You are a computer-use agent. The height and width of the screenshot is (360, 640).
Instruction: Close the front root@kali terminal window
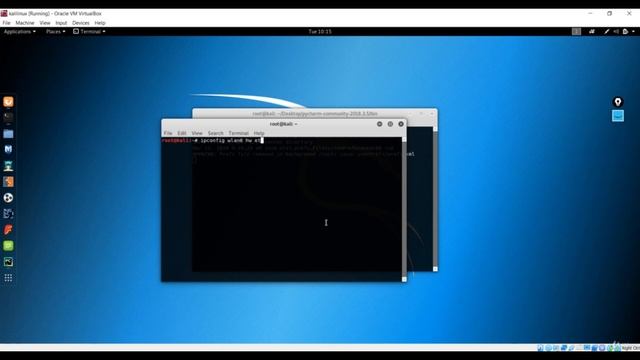pos(401,124)
